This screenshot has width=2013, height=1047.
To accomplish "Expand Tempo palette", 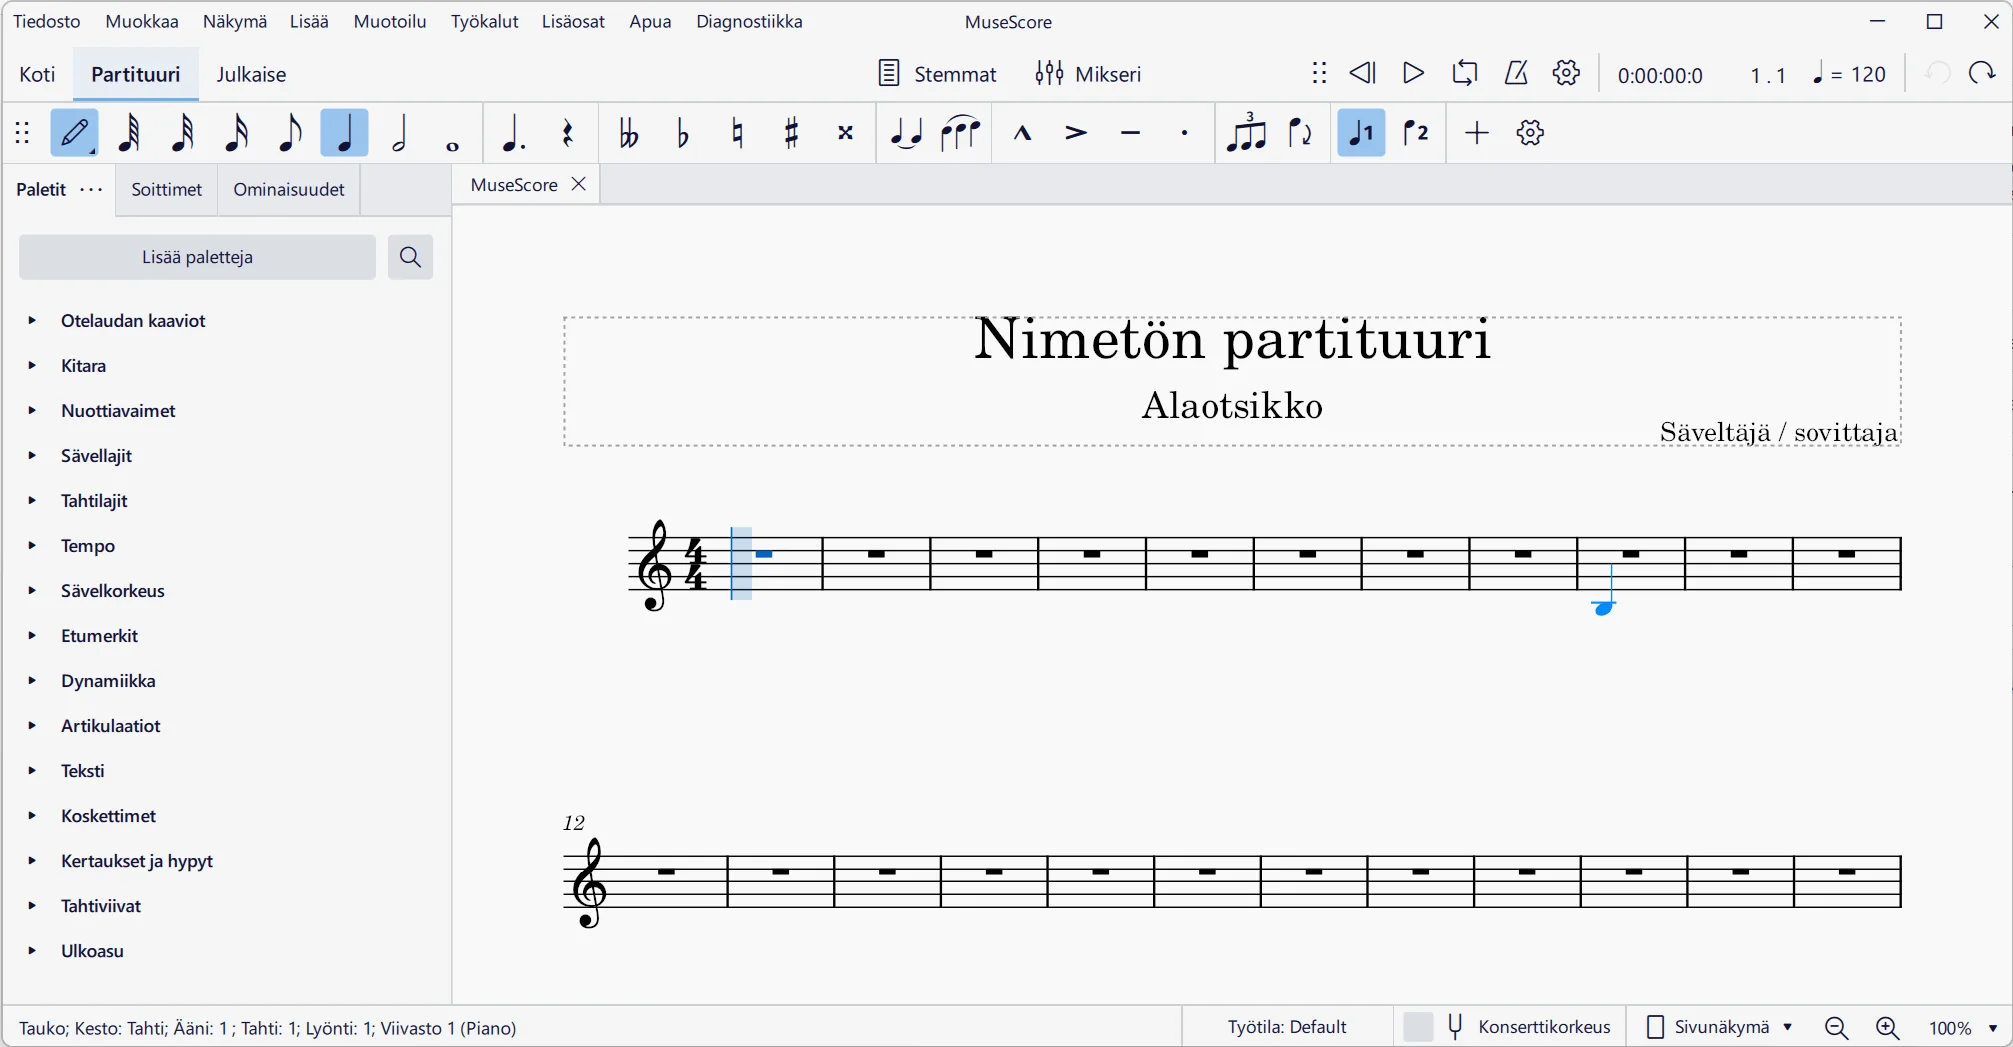I will pos(32,546).
